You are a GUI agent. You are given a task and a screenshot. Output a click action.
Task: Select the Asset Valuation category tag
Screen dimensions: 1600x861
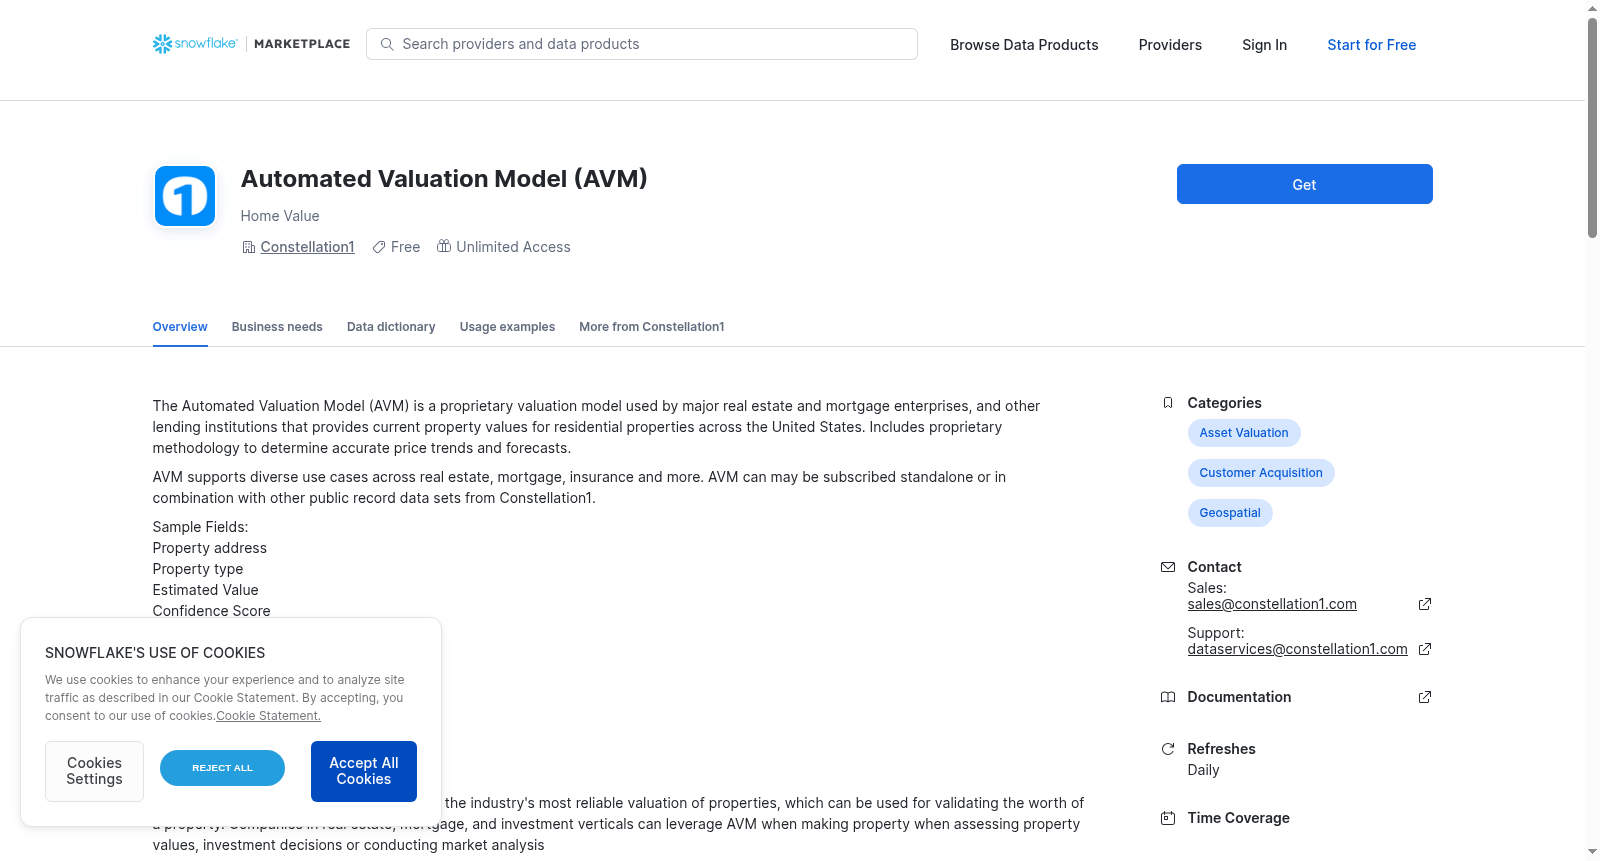pyautogui.click(x=1244, y=433)
